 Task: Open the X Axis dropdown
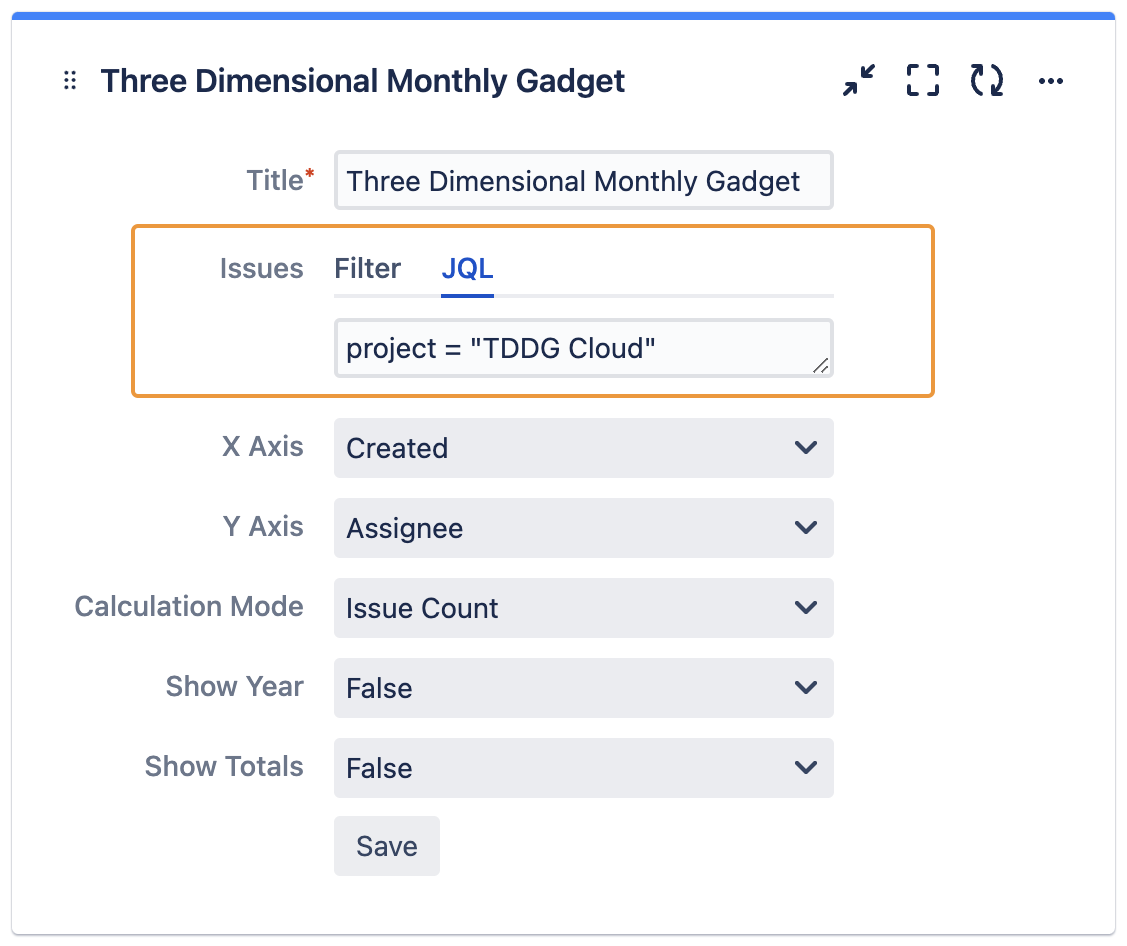click(583, 448)
